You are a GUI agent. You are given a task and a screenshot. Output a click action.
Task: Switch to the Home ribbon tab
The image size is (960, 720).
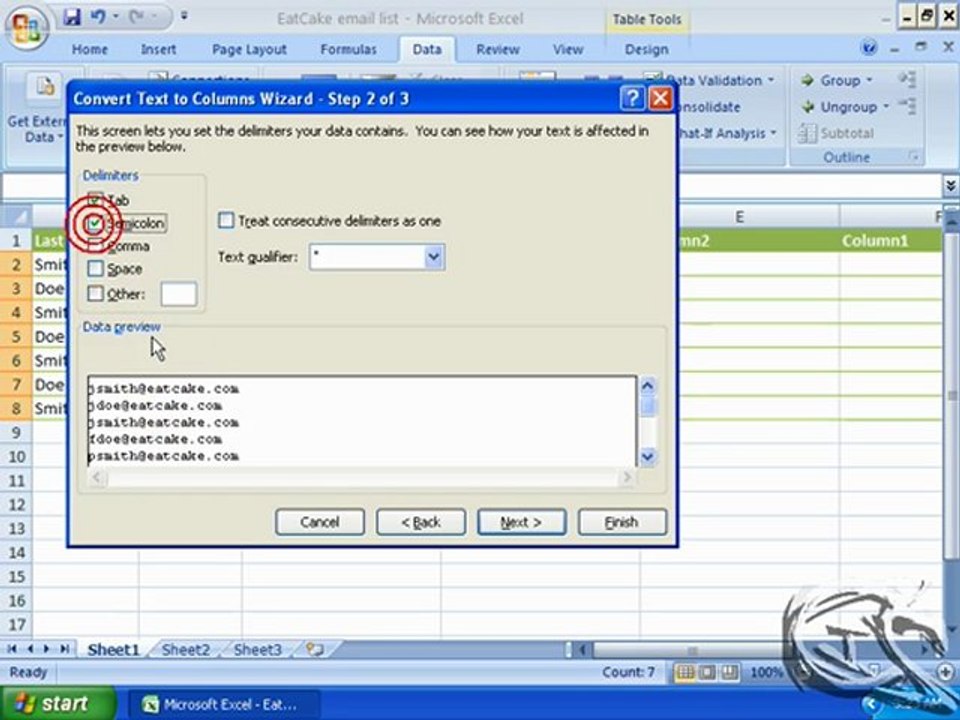89,50
